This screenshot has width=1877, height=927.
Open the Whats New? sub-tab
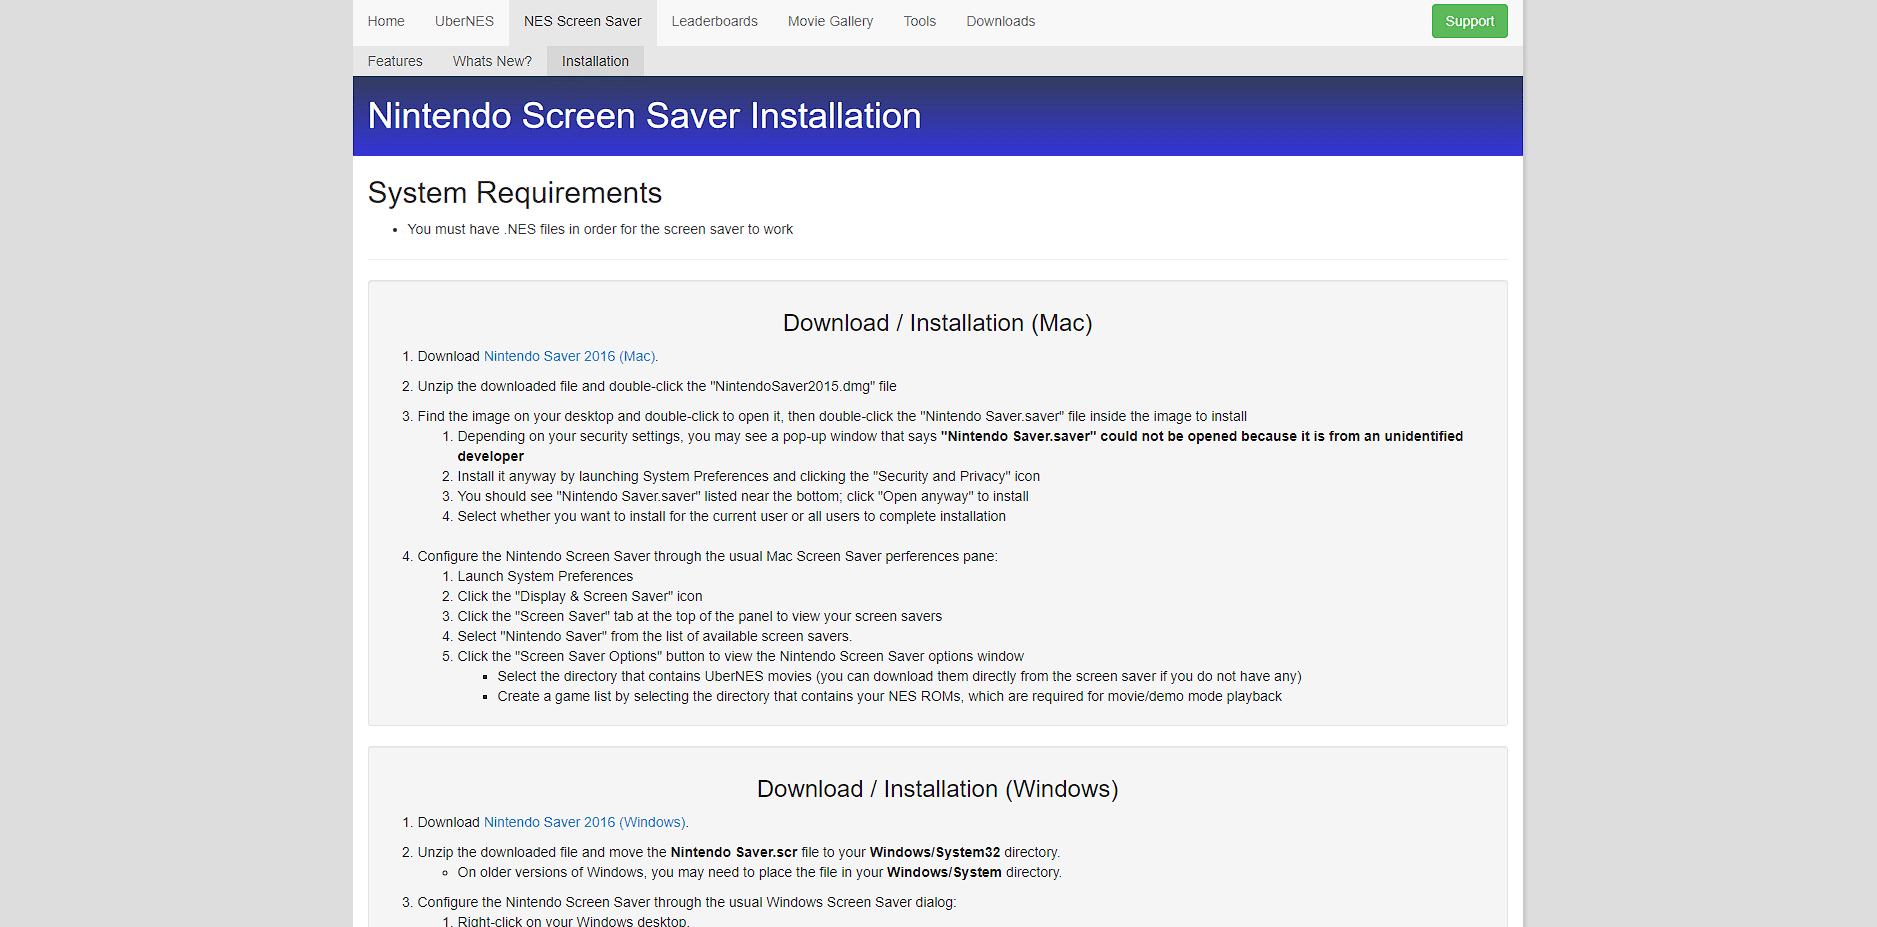[x=492, y=61]
